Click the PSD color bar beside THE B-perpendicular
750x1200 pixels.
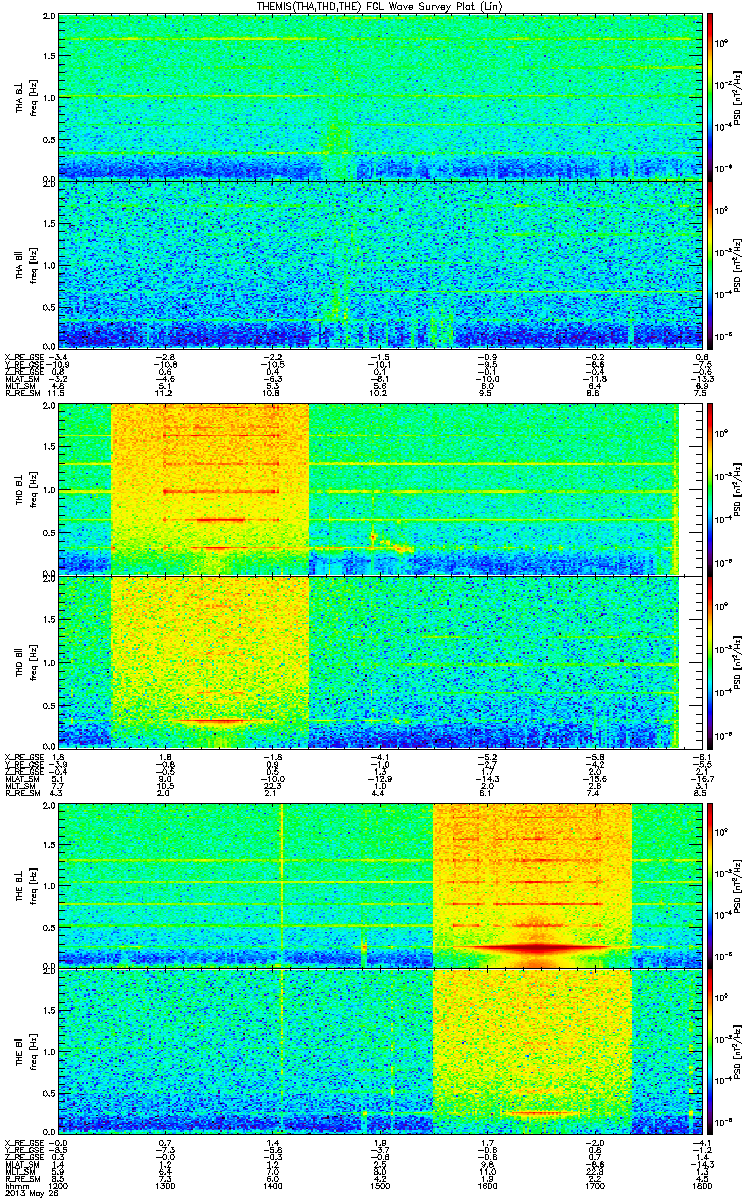tap(710, 886)
